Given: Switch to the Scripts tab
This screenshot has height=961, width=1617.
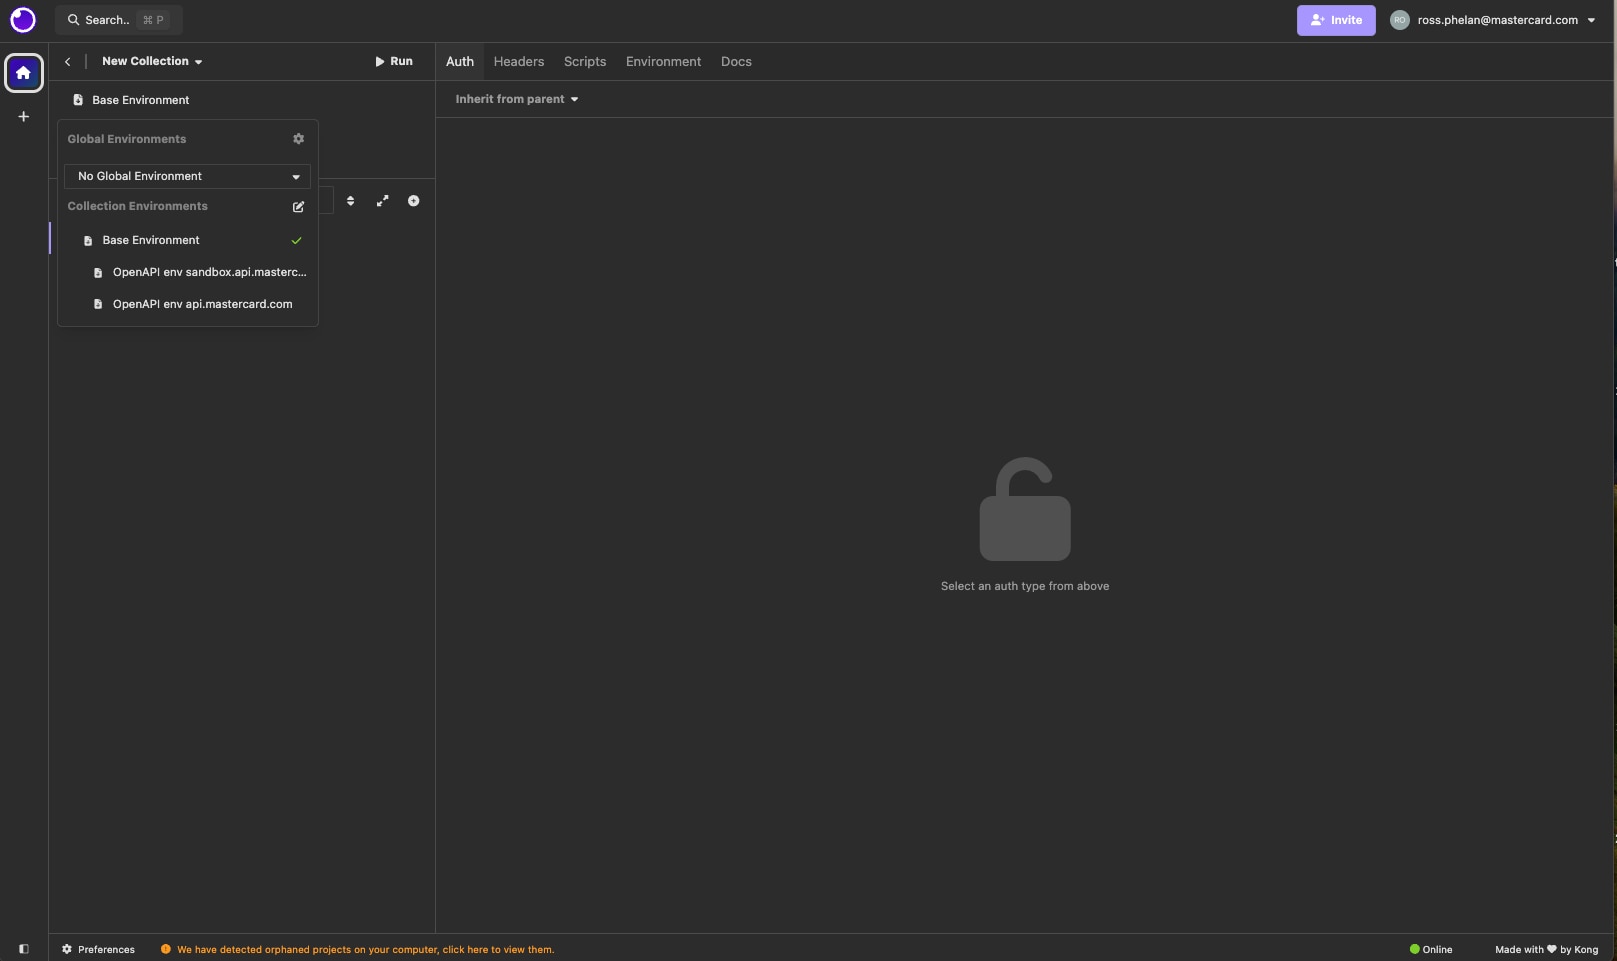Looking at the screenshot, I should (x=584, y=62).
